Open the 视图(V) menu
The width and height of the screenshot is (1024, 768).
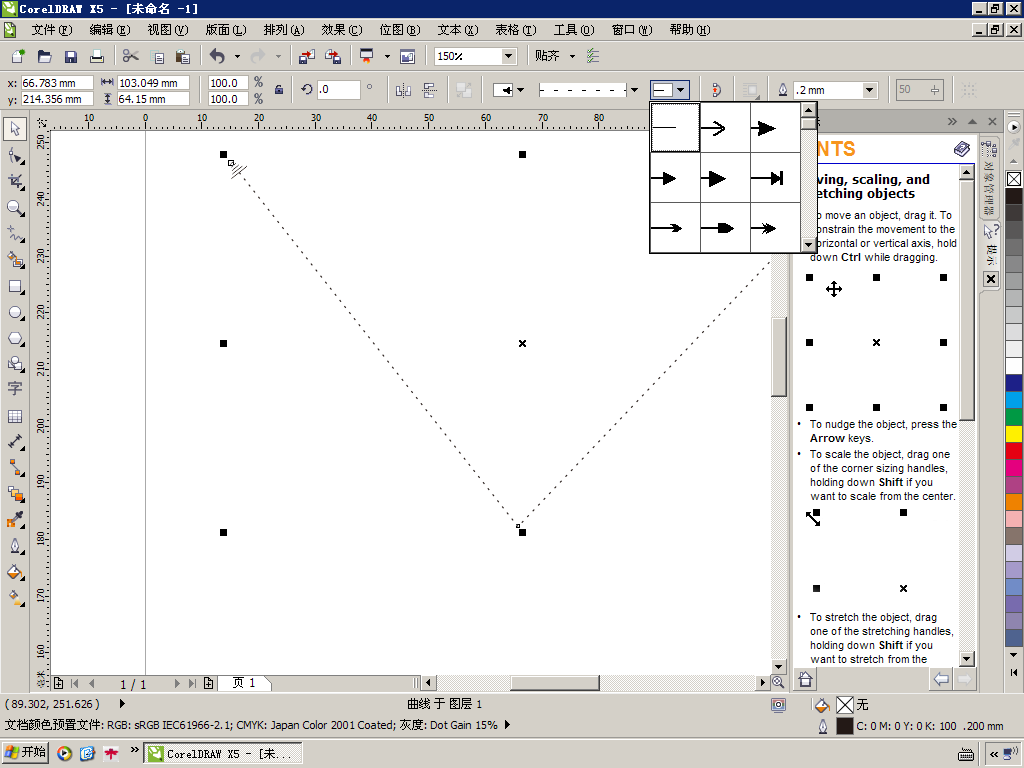click(168, 30)
